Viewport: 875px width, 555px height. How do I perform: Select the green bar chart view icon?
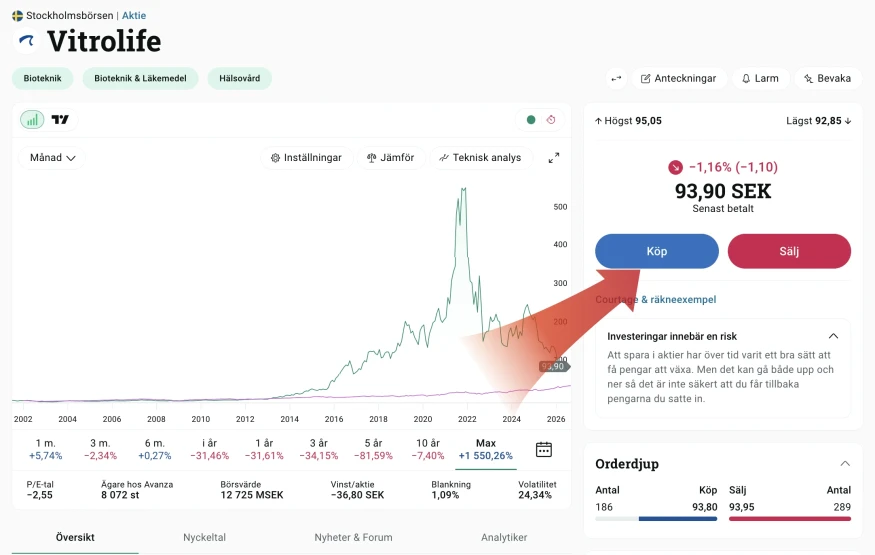[32, 119]
